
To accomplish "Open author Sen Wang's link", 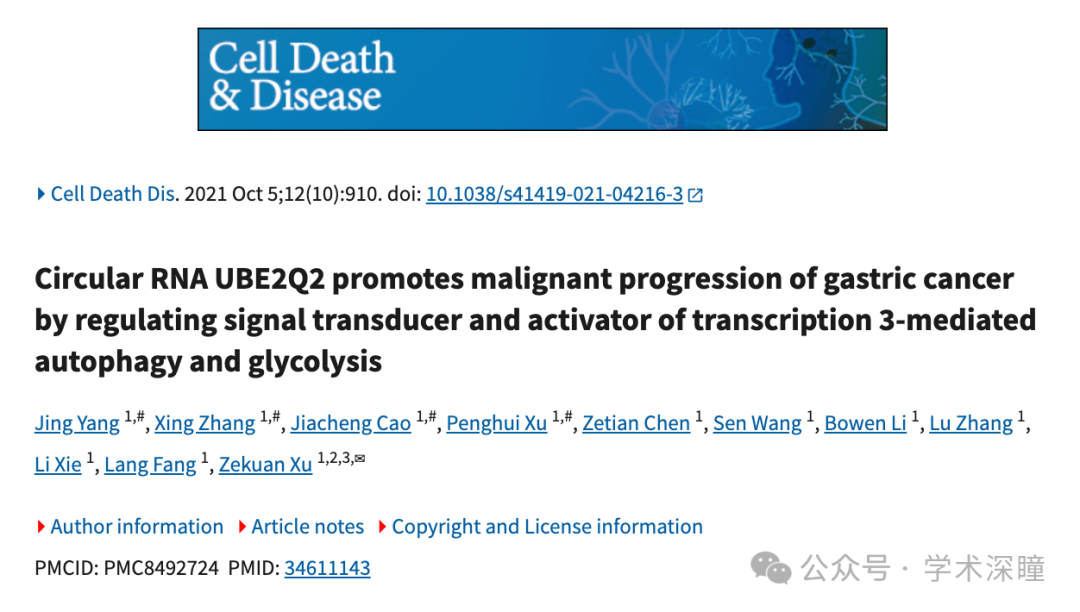I will click(x=758, y=423).
